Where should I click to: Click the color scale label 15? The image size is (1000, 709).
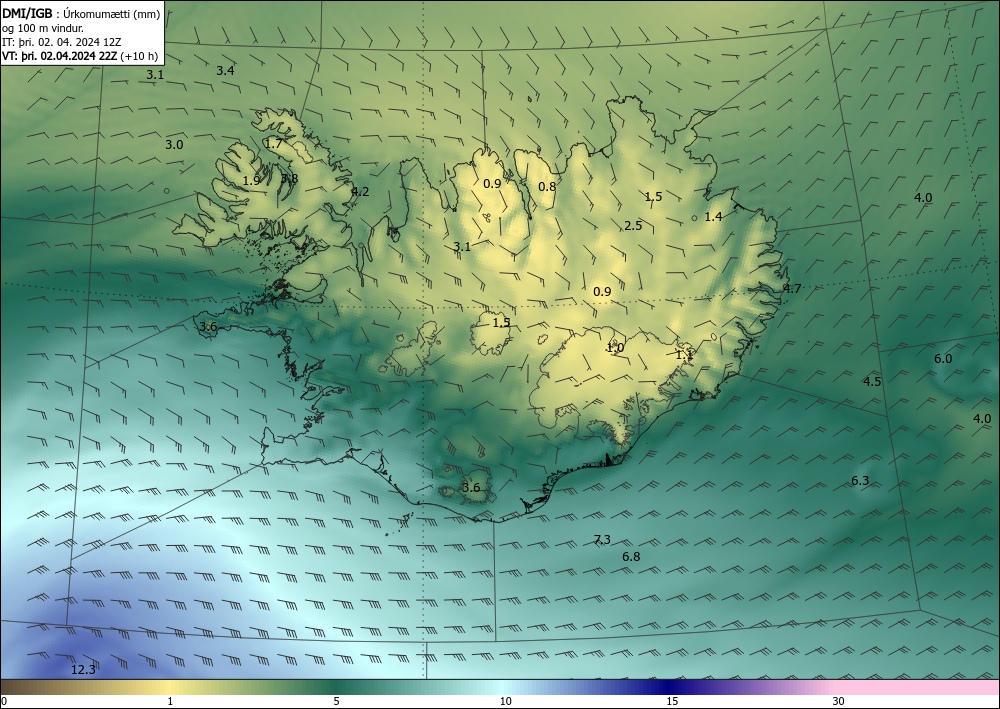coord(672,701)
